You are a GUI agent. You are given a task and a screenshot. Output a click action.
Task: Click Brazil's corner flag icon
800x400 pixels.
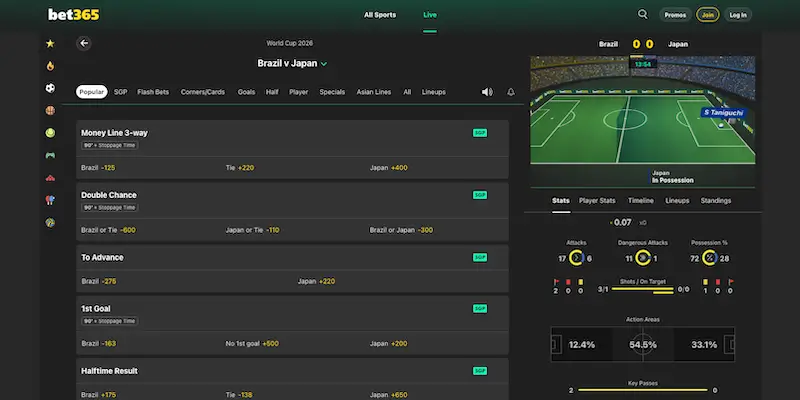tap(556, 282)
